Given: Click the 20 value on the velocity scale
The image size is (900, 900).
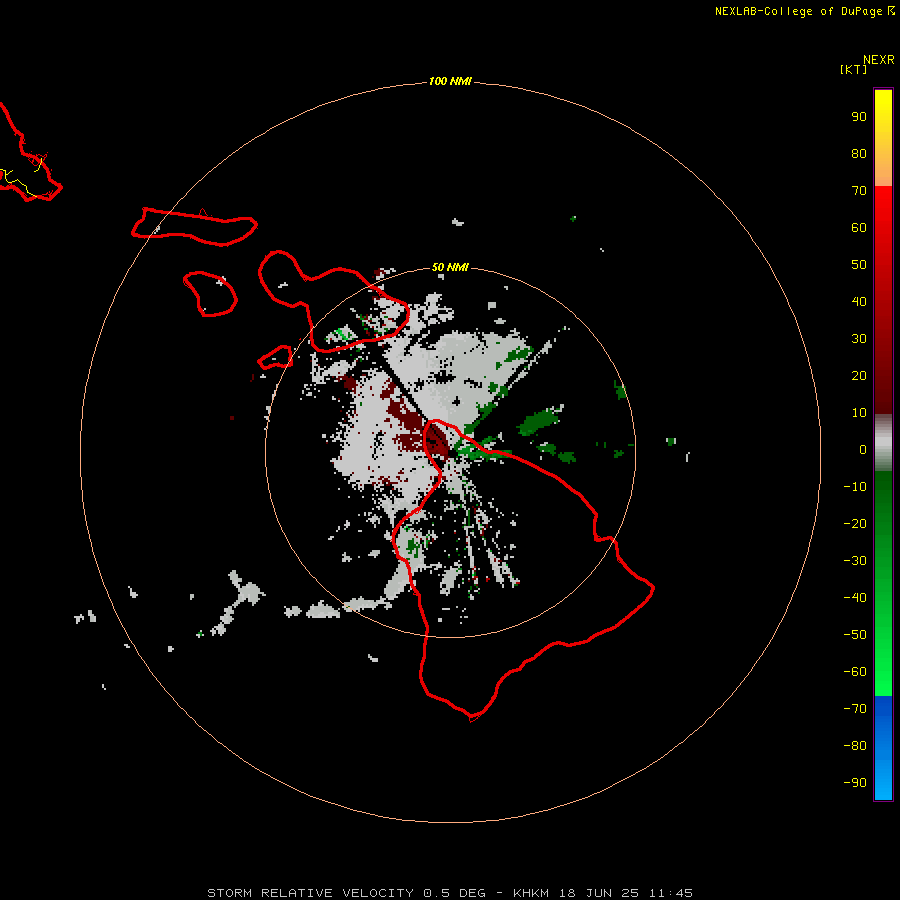Looking at the screenshot, I should coord(859,376).
